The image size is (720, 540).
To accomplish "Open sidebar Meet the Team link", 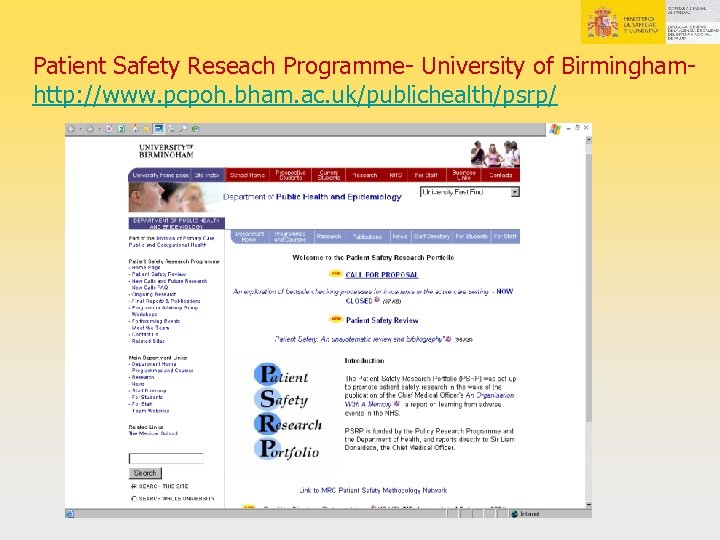I will coord(150,328).
